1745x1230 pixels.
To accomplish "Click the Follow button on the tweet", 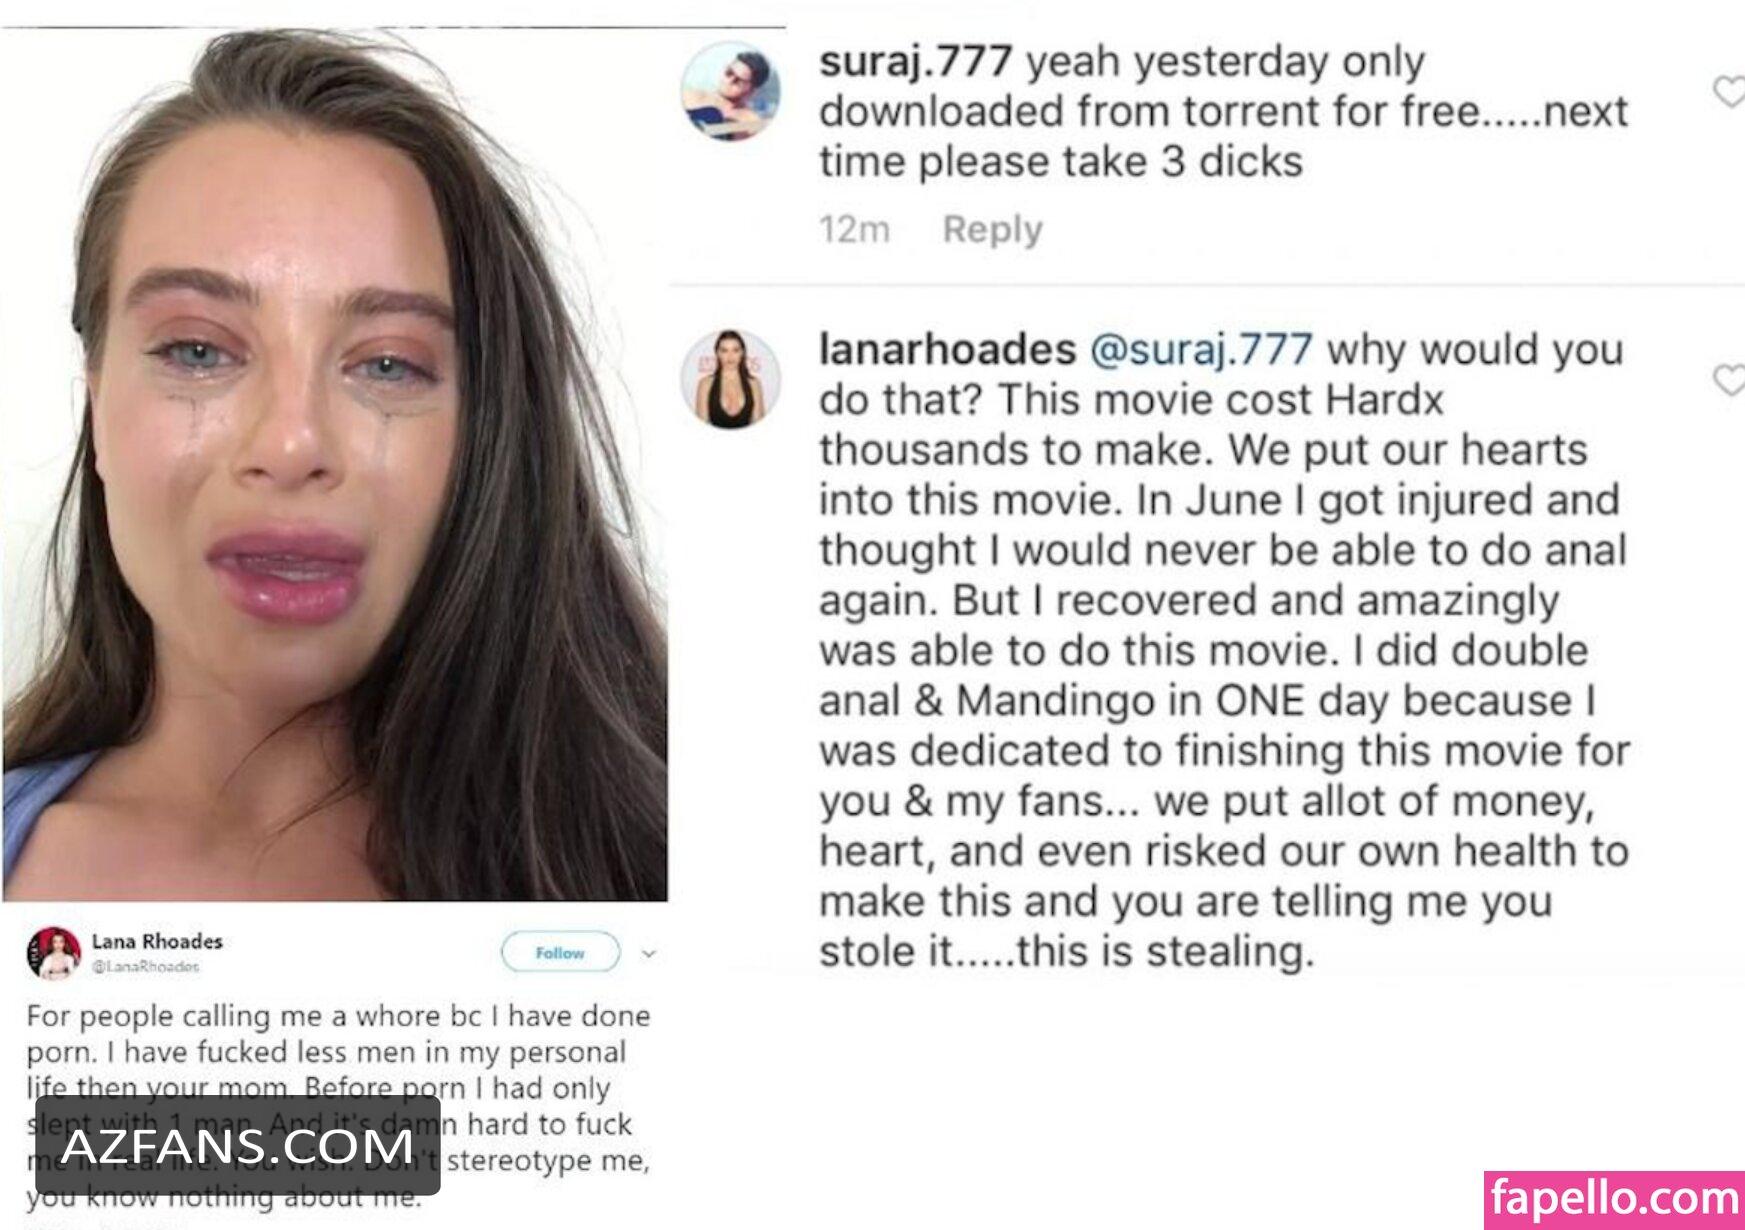I will 560,953.
